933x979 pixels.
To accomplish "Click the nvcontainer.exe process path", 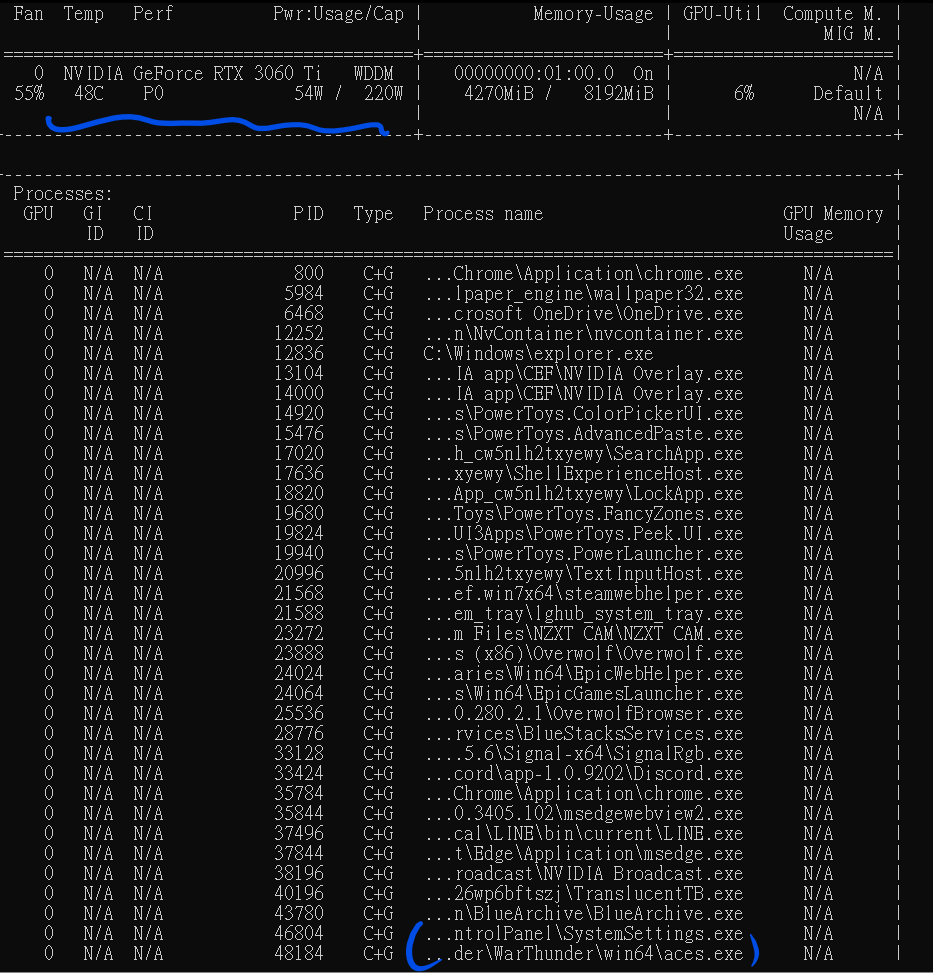I will 584,333.
